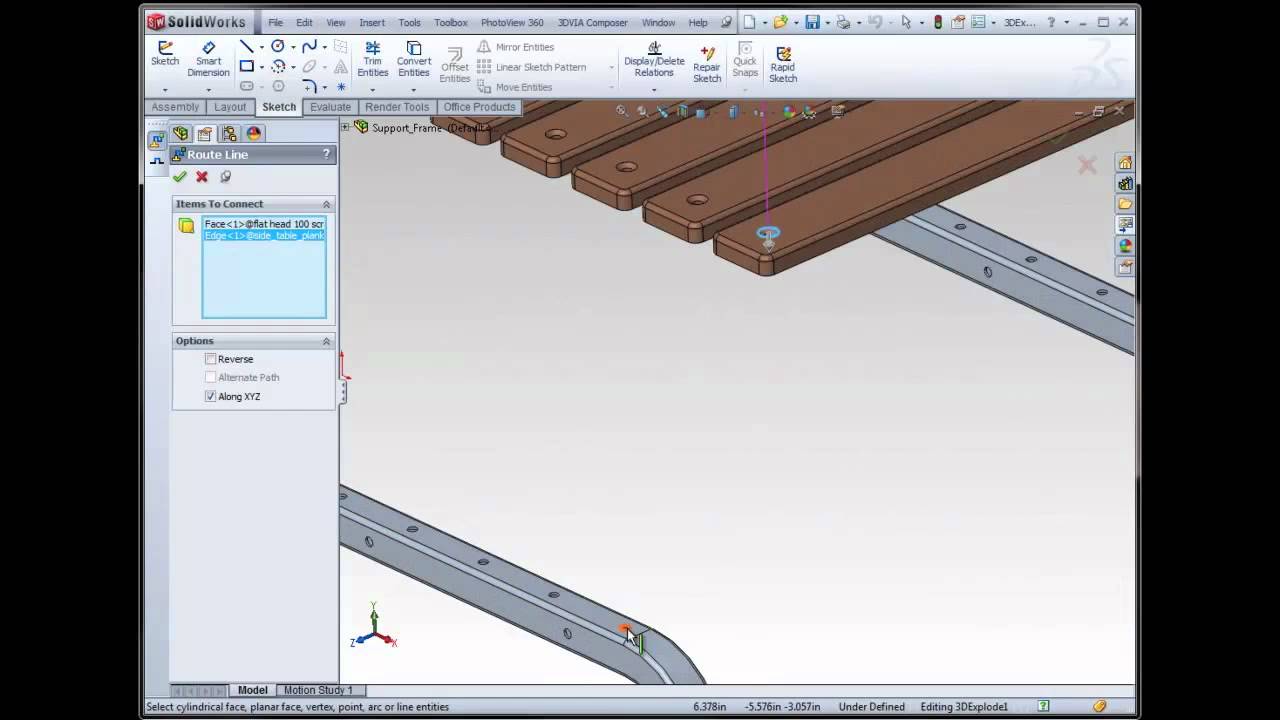Click the 3DEx search field

pos(1021,22)
